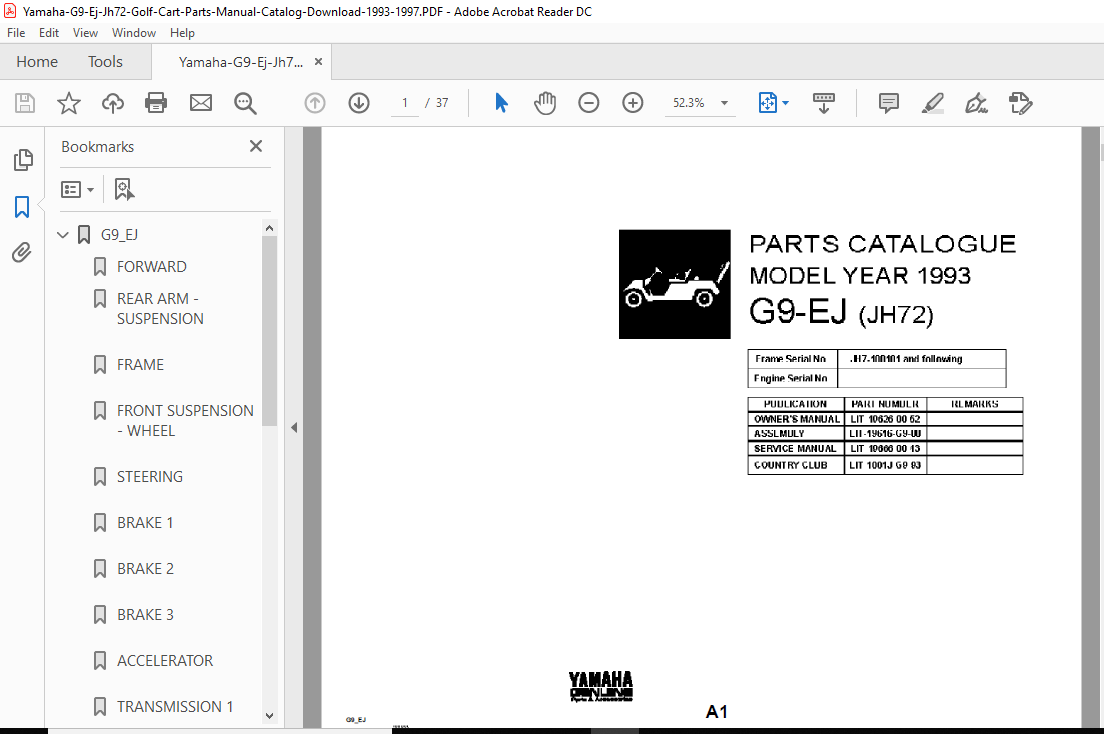Screen dimensions: 1104x734
Task: Jump to FORWARD bookmark
Action: [x=151, y=267]
